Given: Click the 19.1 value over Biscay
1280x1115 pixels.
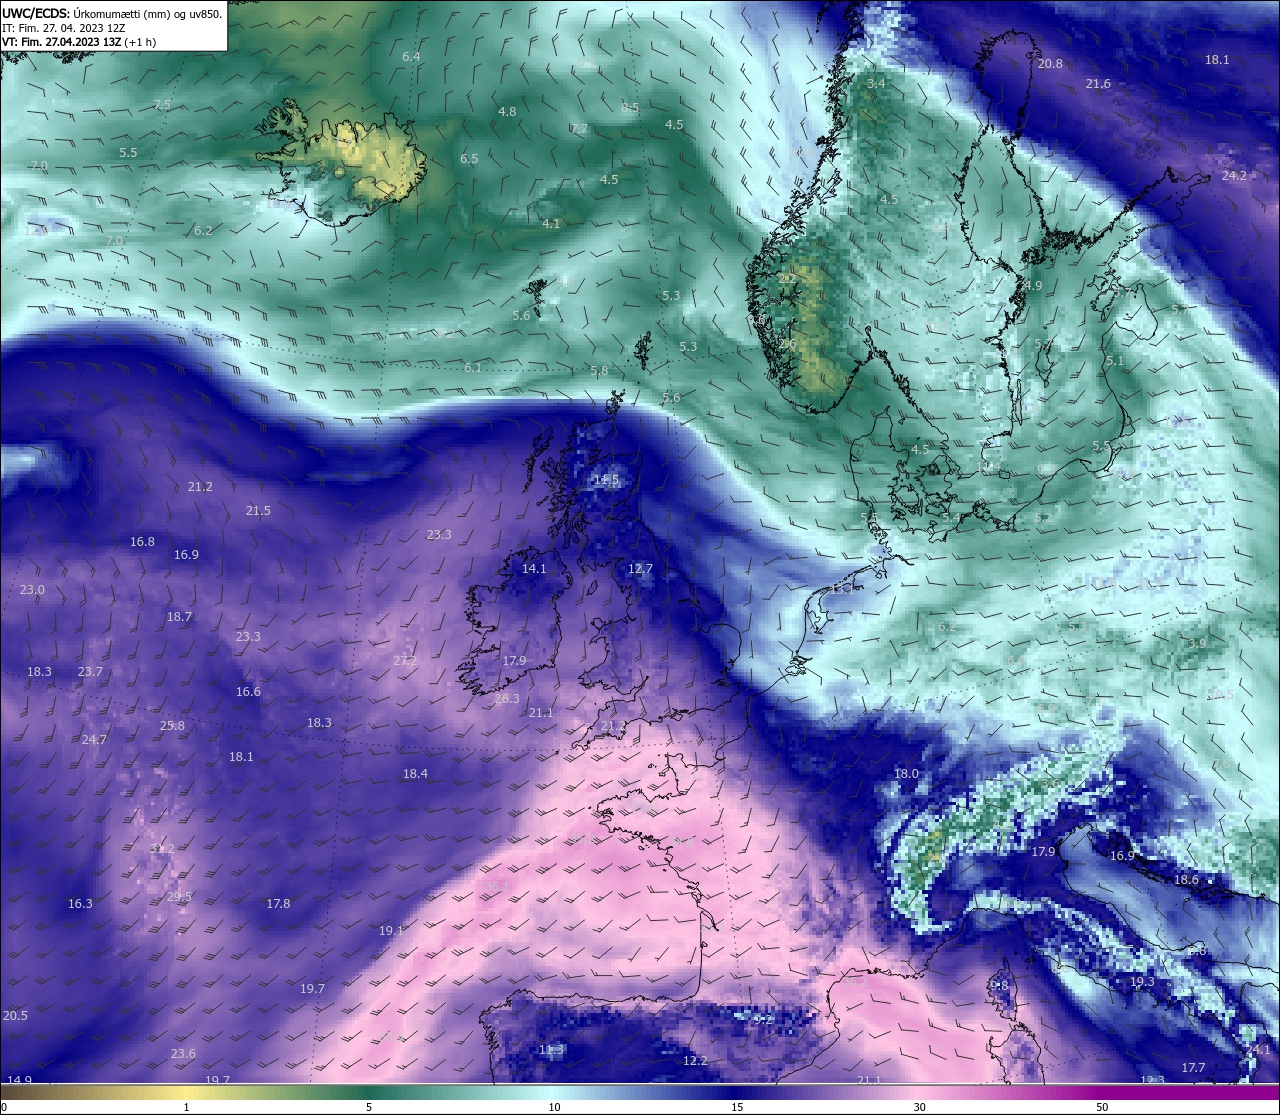Looking at the screenshot, I should click(x=391, y=931).
